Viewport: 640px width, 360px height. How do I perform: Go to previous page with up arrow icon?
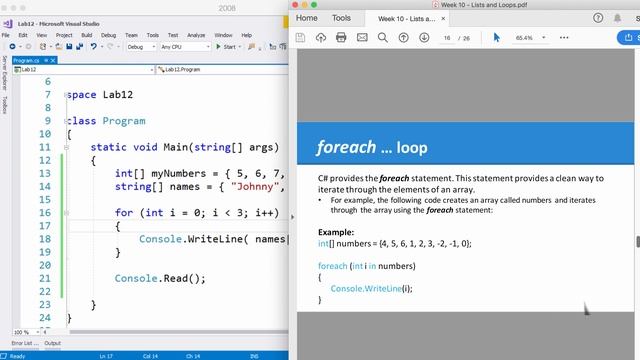point(403,38)
